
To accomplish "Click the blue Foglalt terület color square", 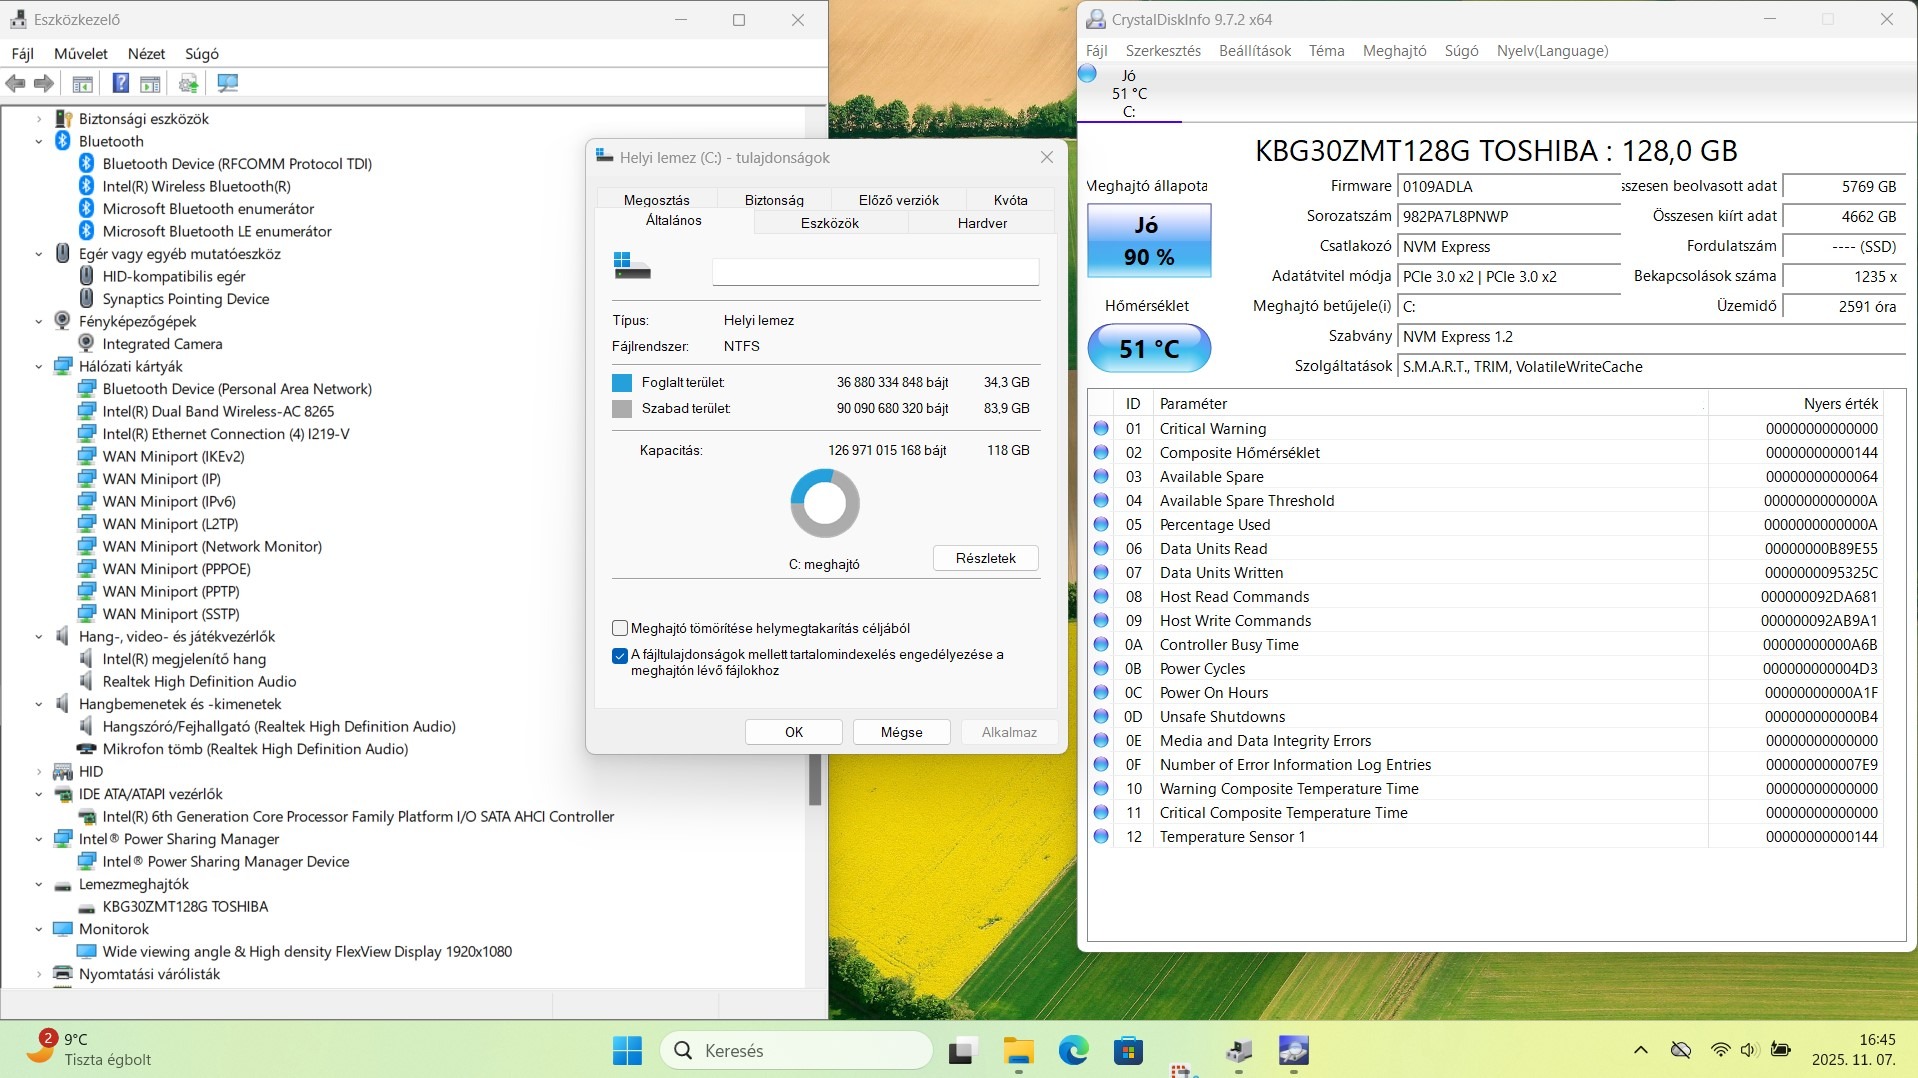I will click(622, 383).
